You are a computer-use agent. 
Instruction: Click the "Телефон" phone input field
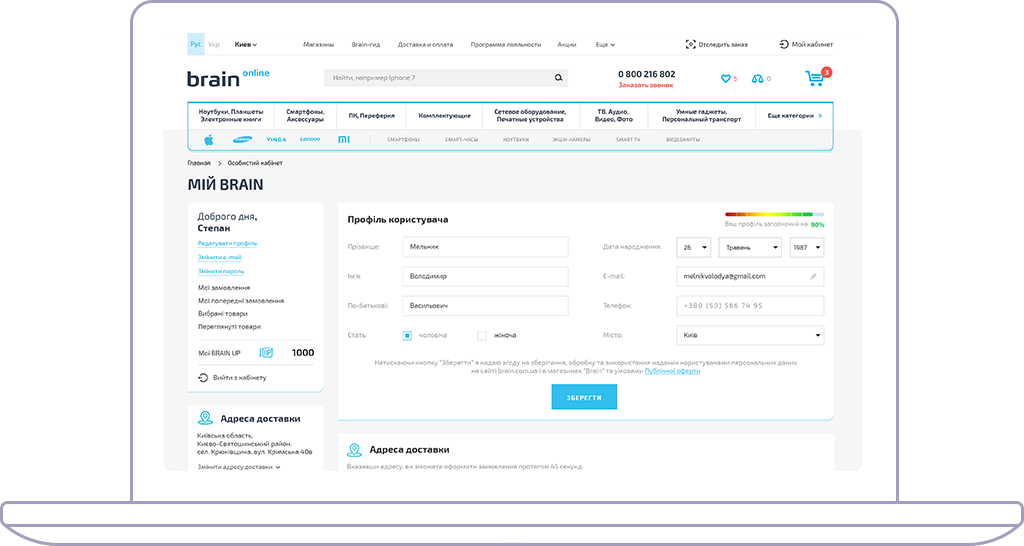click(750, 306)
